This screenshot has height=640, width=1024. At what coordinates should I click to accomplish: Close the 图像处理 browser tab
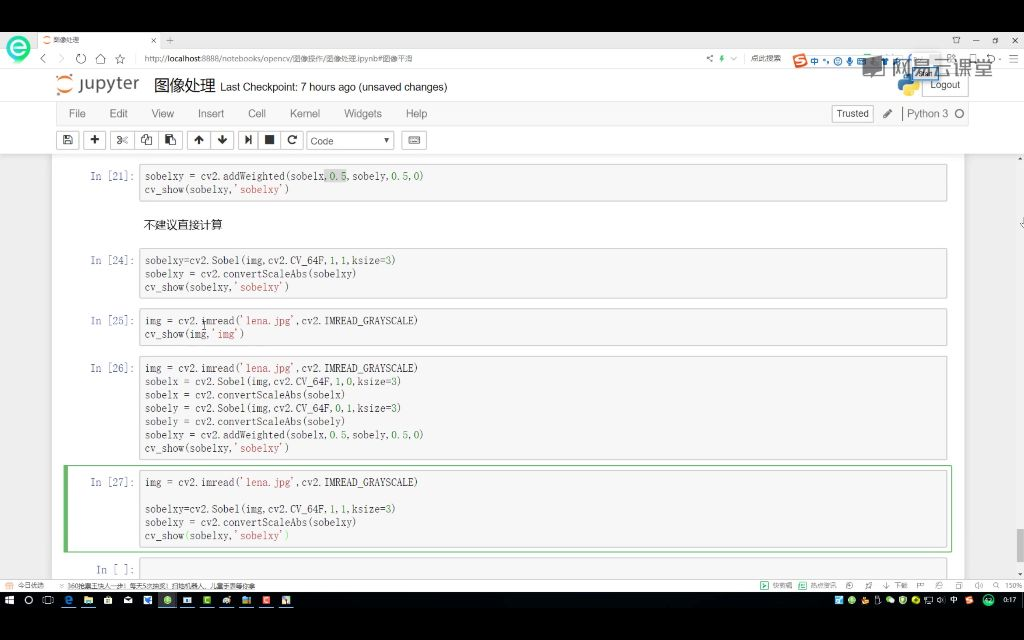[153, 40]
